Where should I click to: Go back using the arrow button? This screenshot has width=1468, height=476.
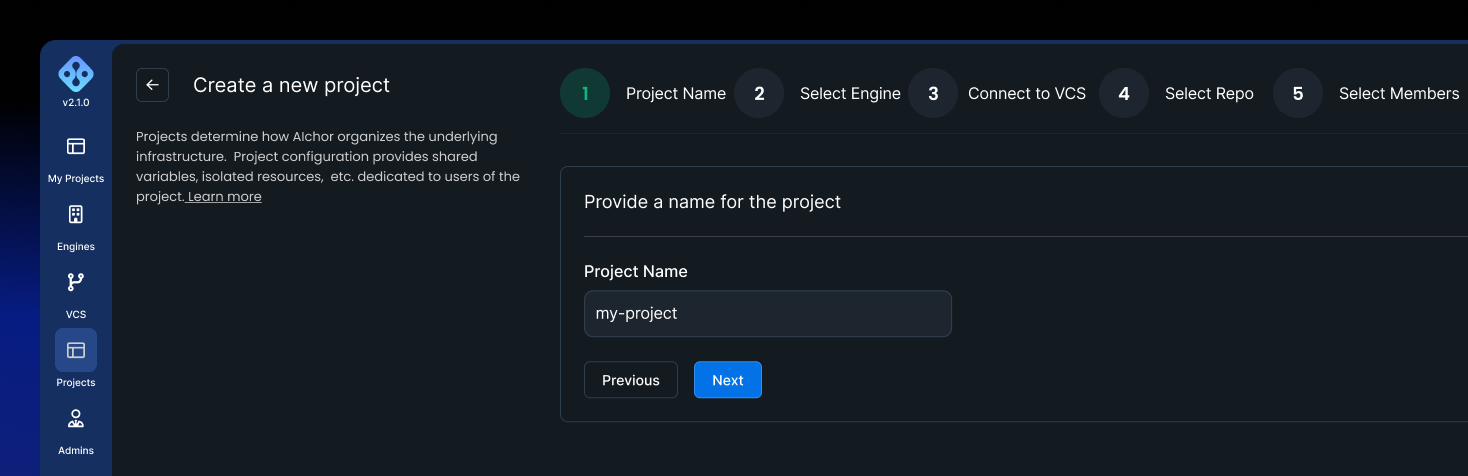click(152, 85)
